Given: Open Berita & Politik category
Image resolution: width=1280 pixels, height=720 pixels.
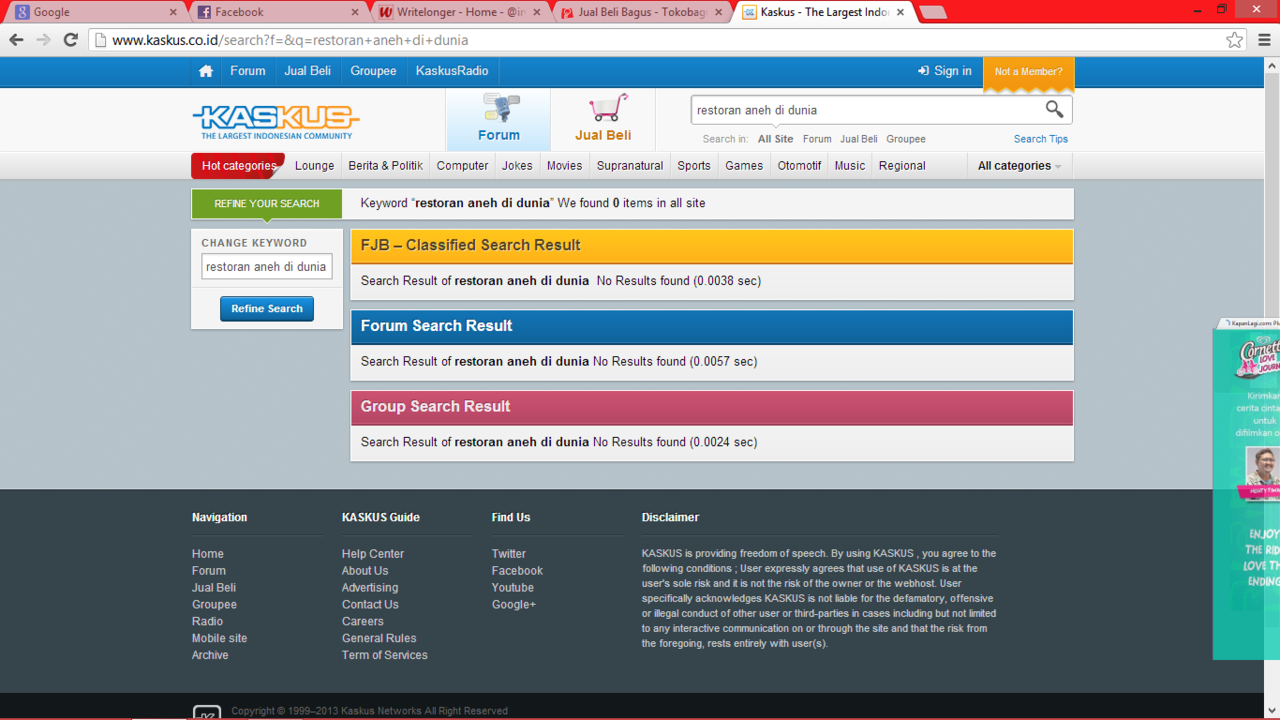Looking at the screenshot, I should coord(385,166).
